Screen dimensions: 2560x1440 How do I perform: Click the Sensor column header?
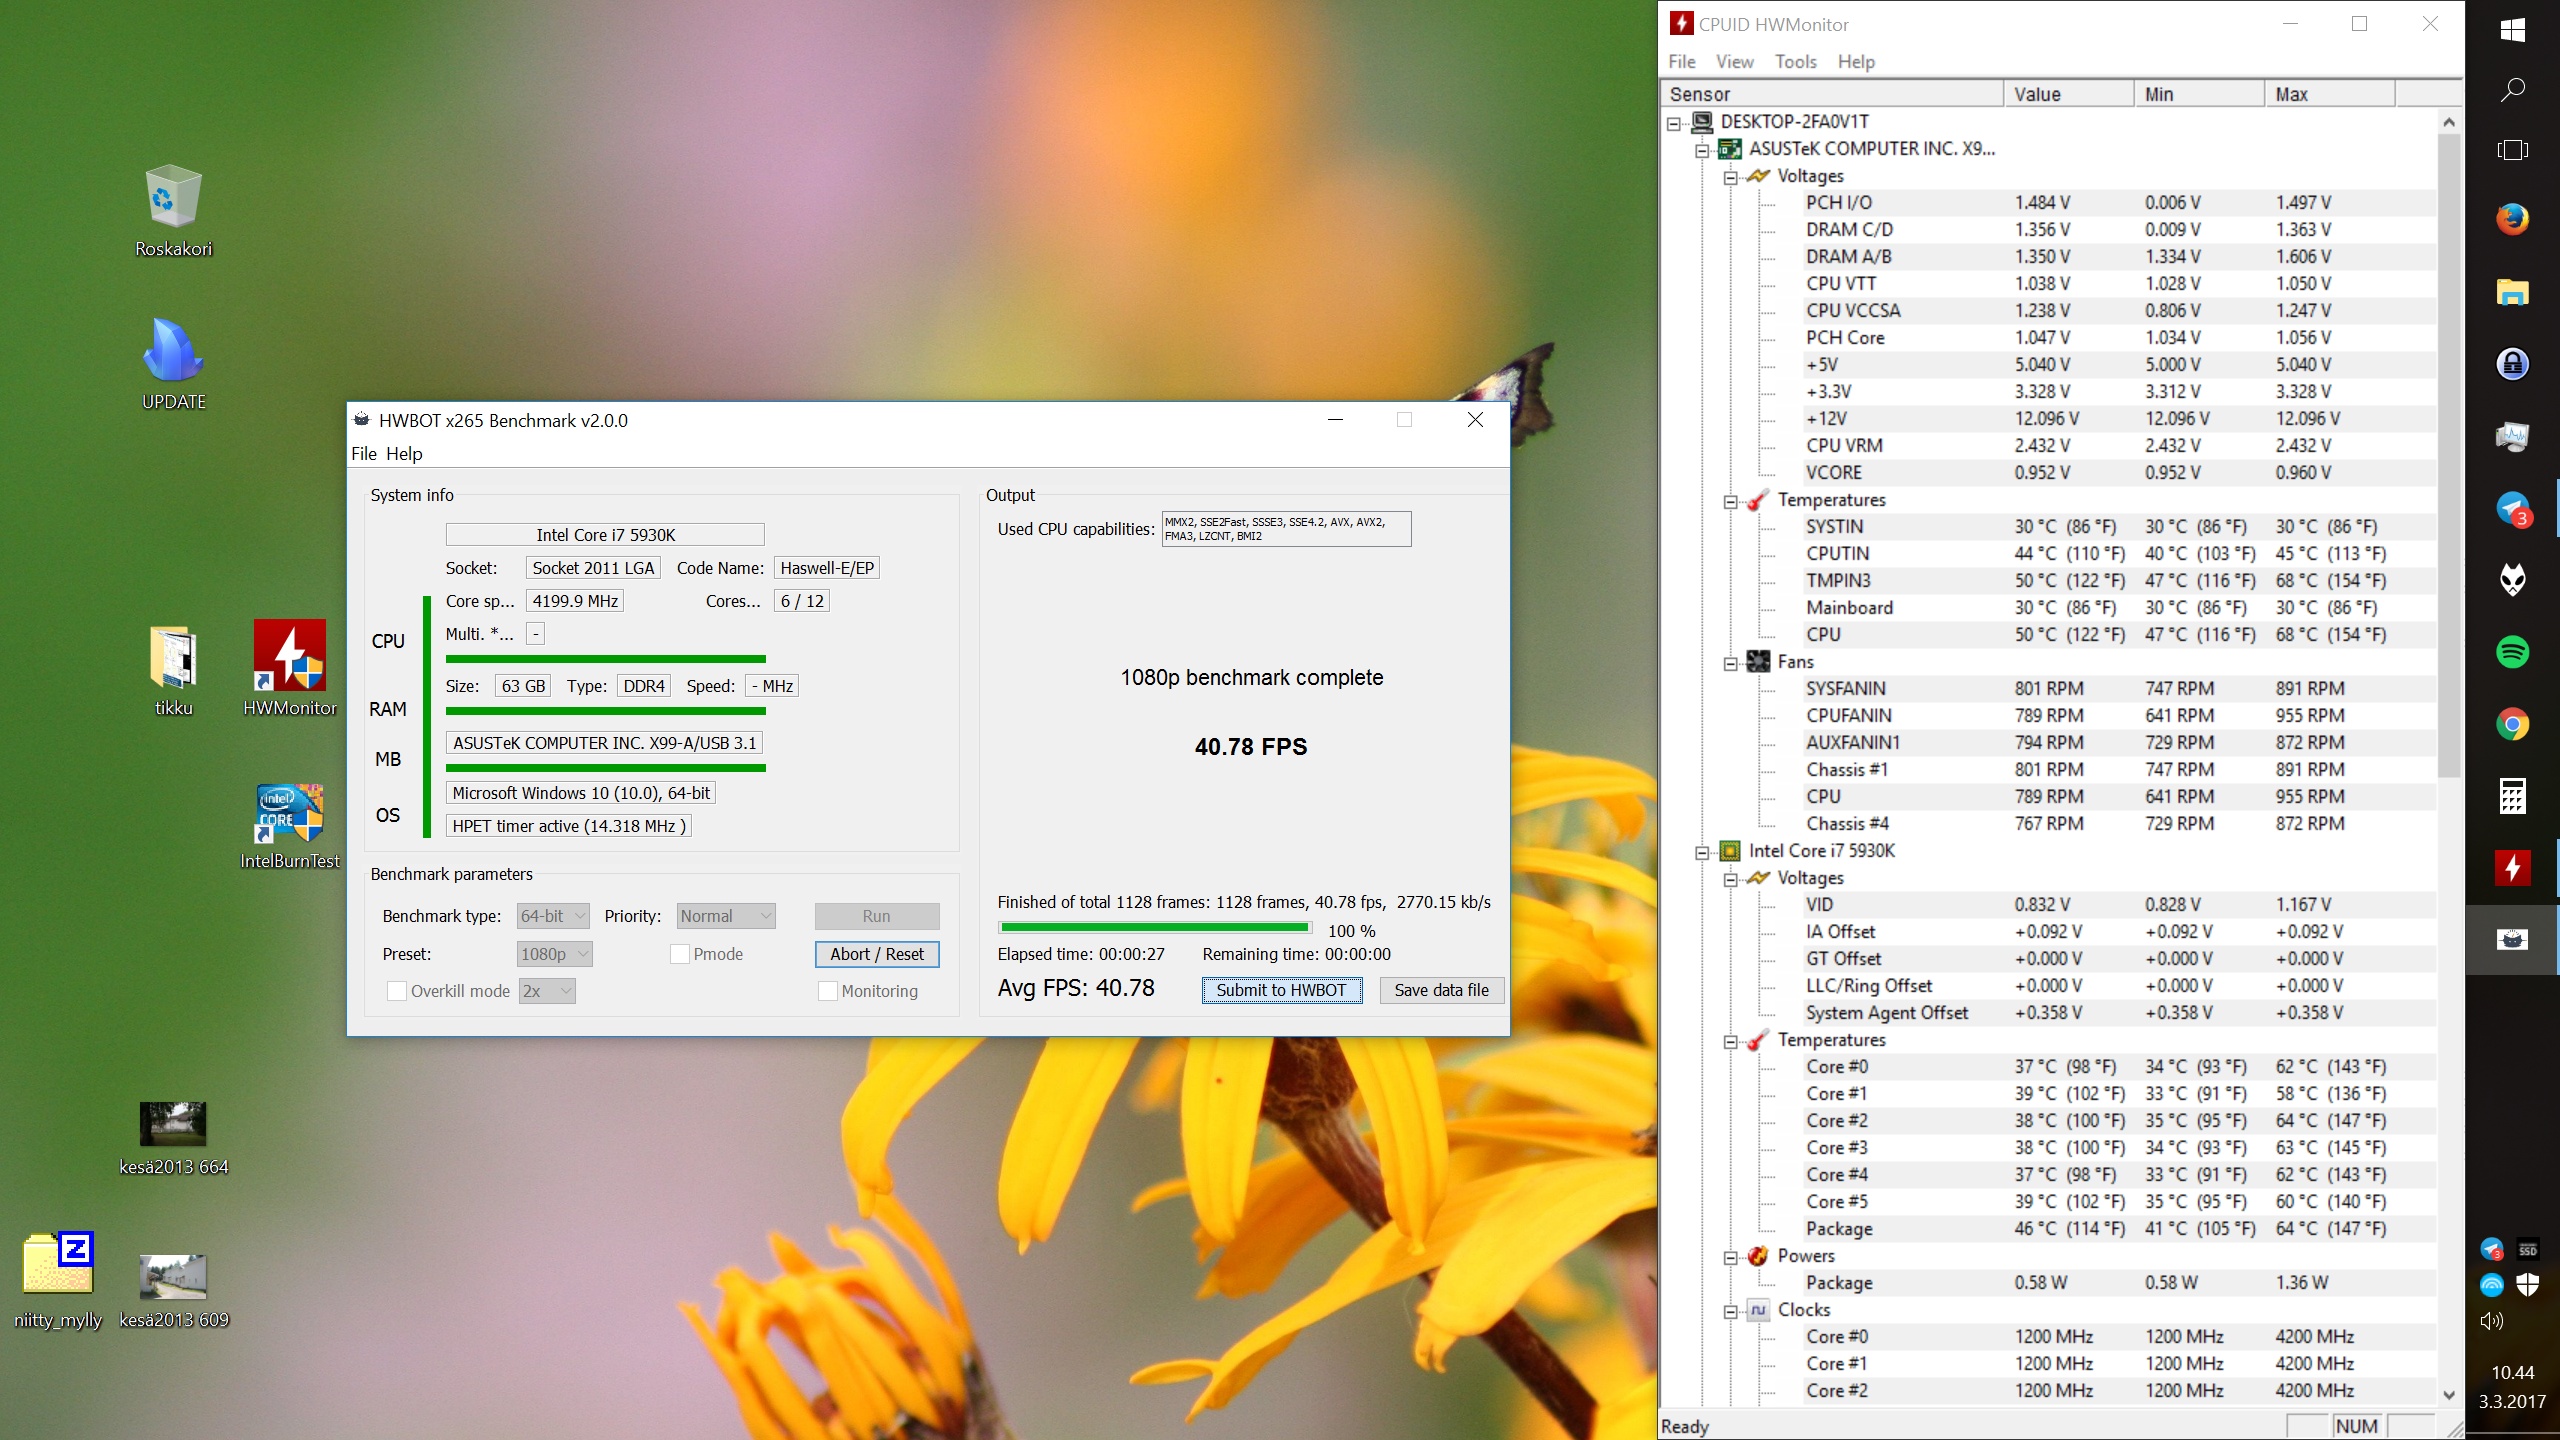point(1834,94)
